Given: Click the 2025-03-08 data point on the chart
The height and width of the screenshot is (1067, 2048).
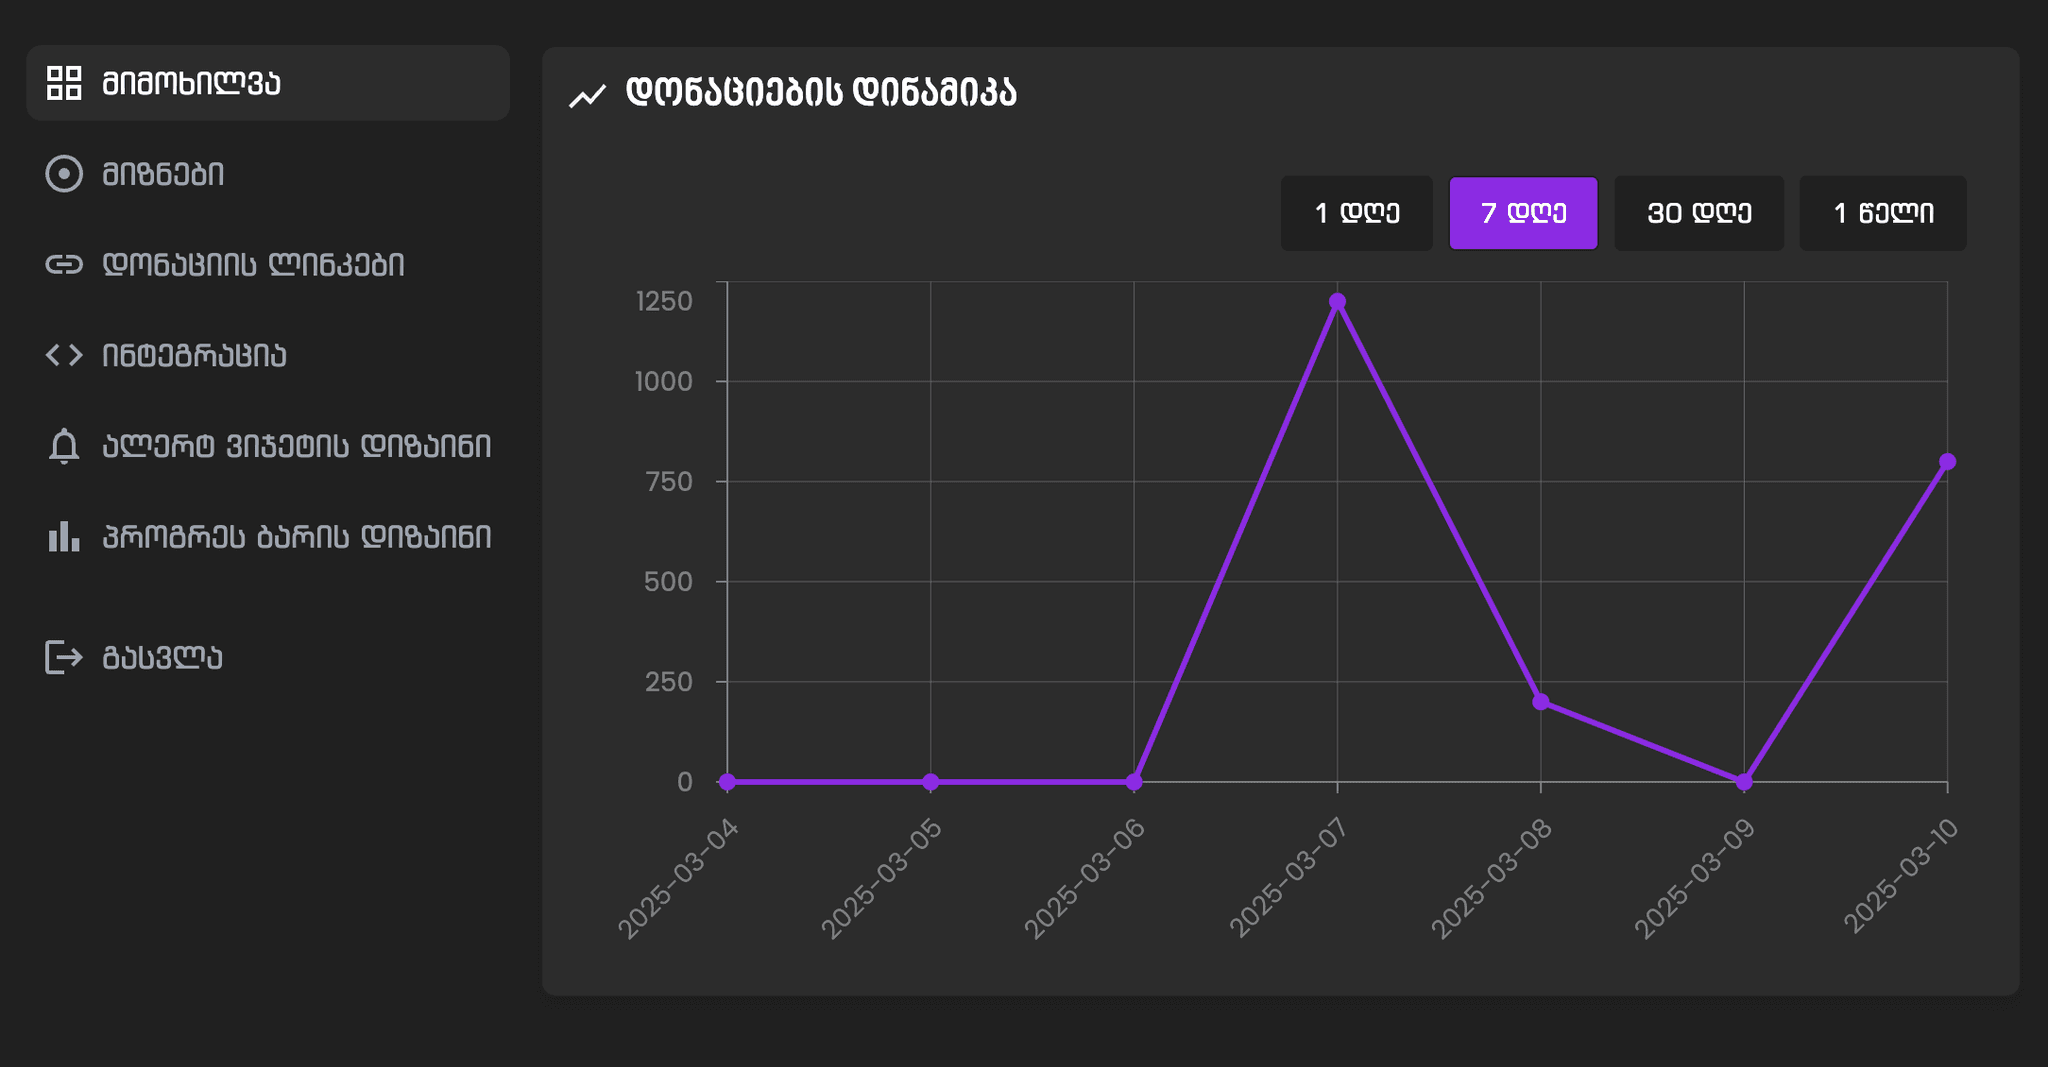Looking at the screenshot, I should [1540, 703].
